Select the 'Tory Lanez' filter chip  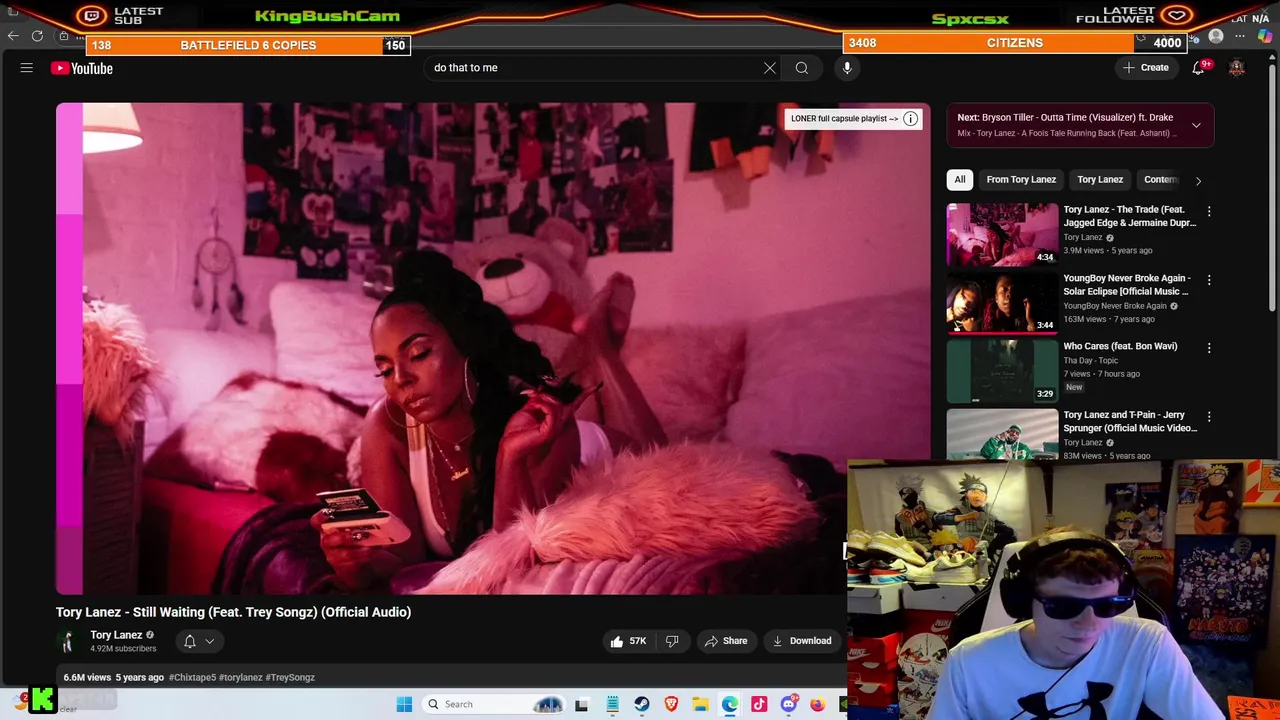1100,180
